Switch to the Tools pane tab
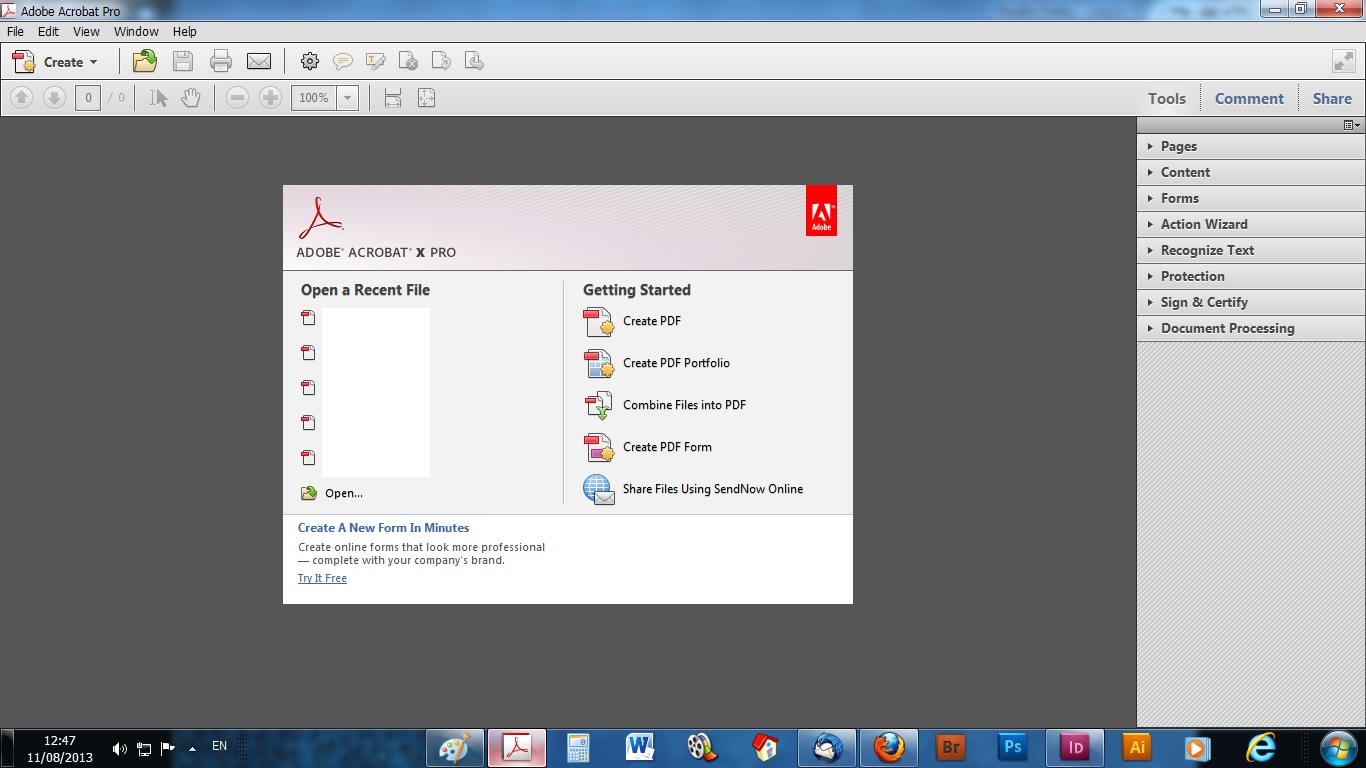1366x768 pixels. tap(1167, 98)
